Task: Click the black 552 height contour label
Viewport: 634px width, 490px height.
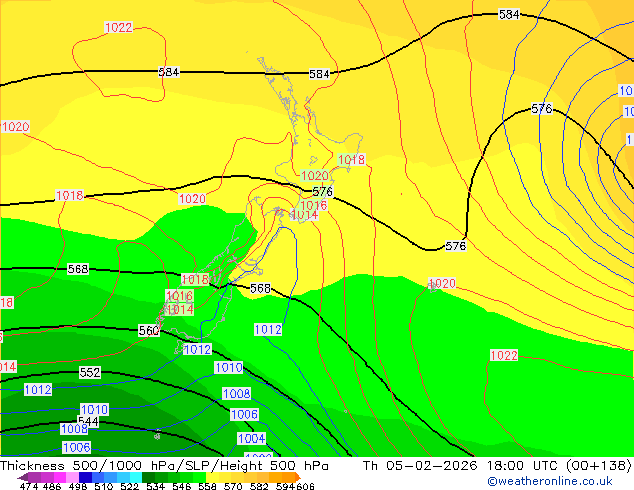Action: point(90,372)
